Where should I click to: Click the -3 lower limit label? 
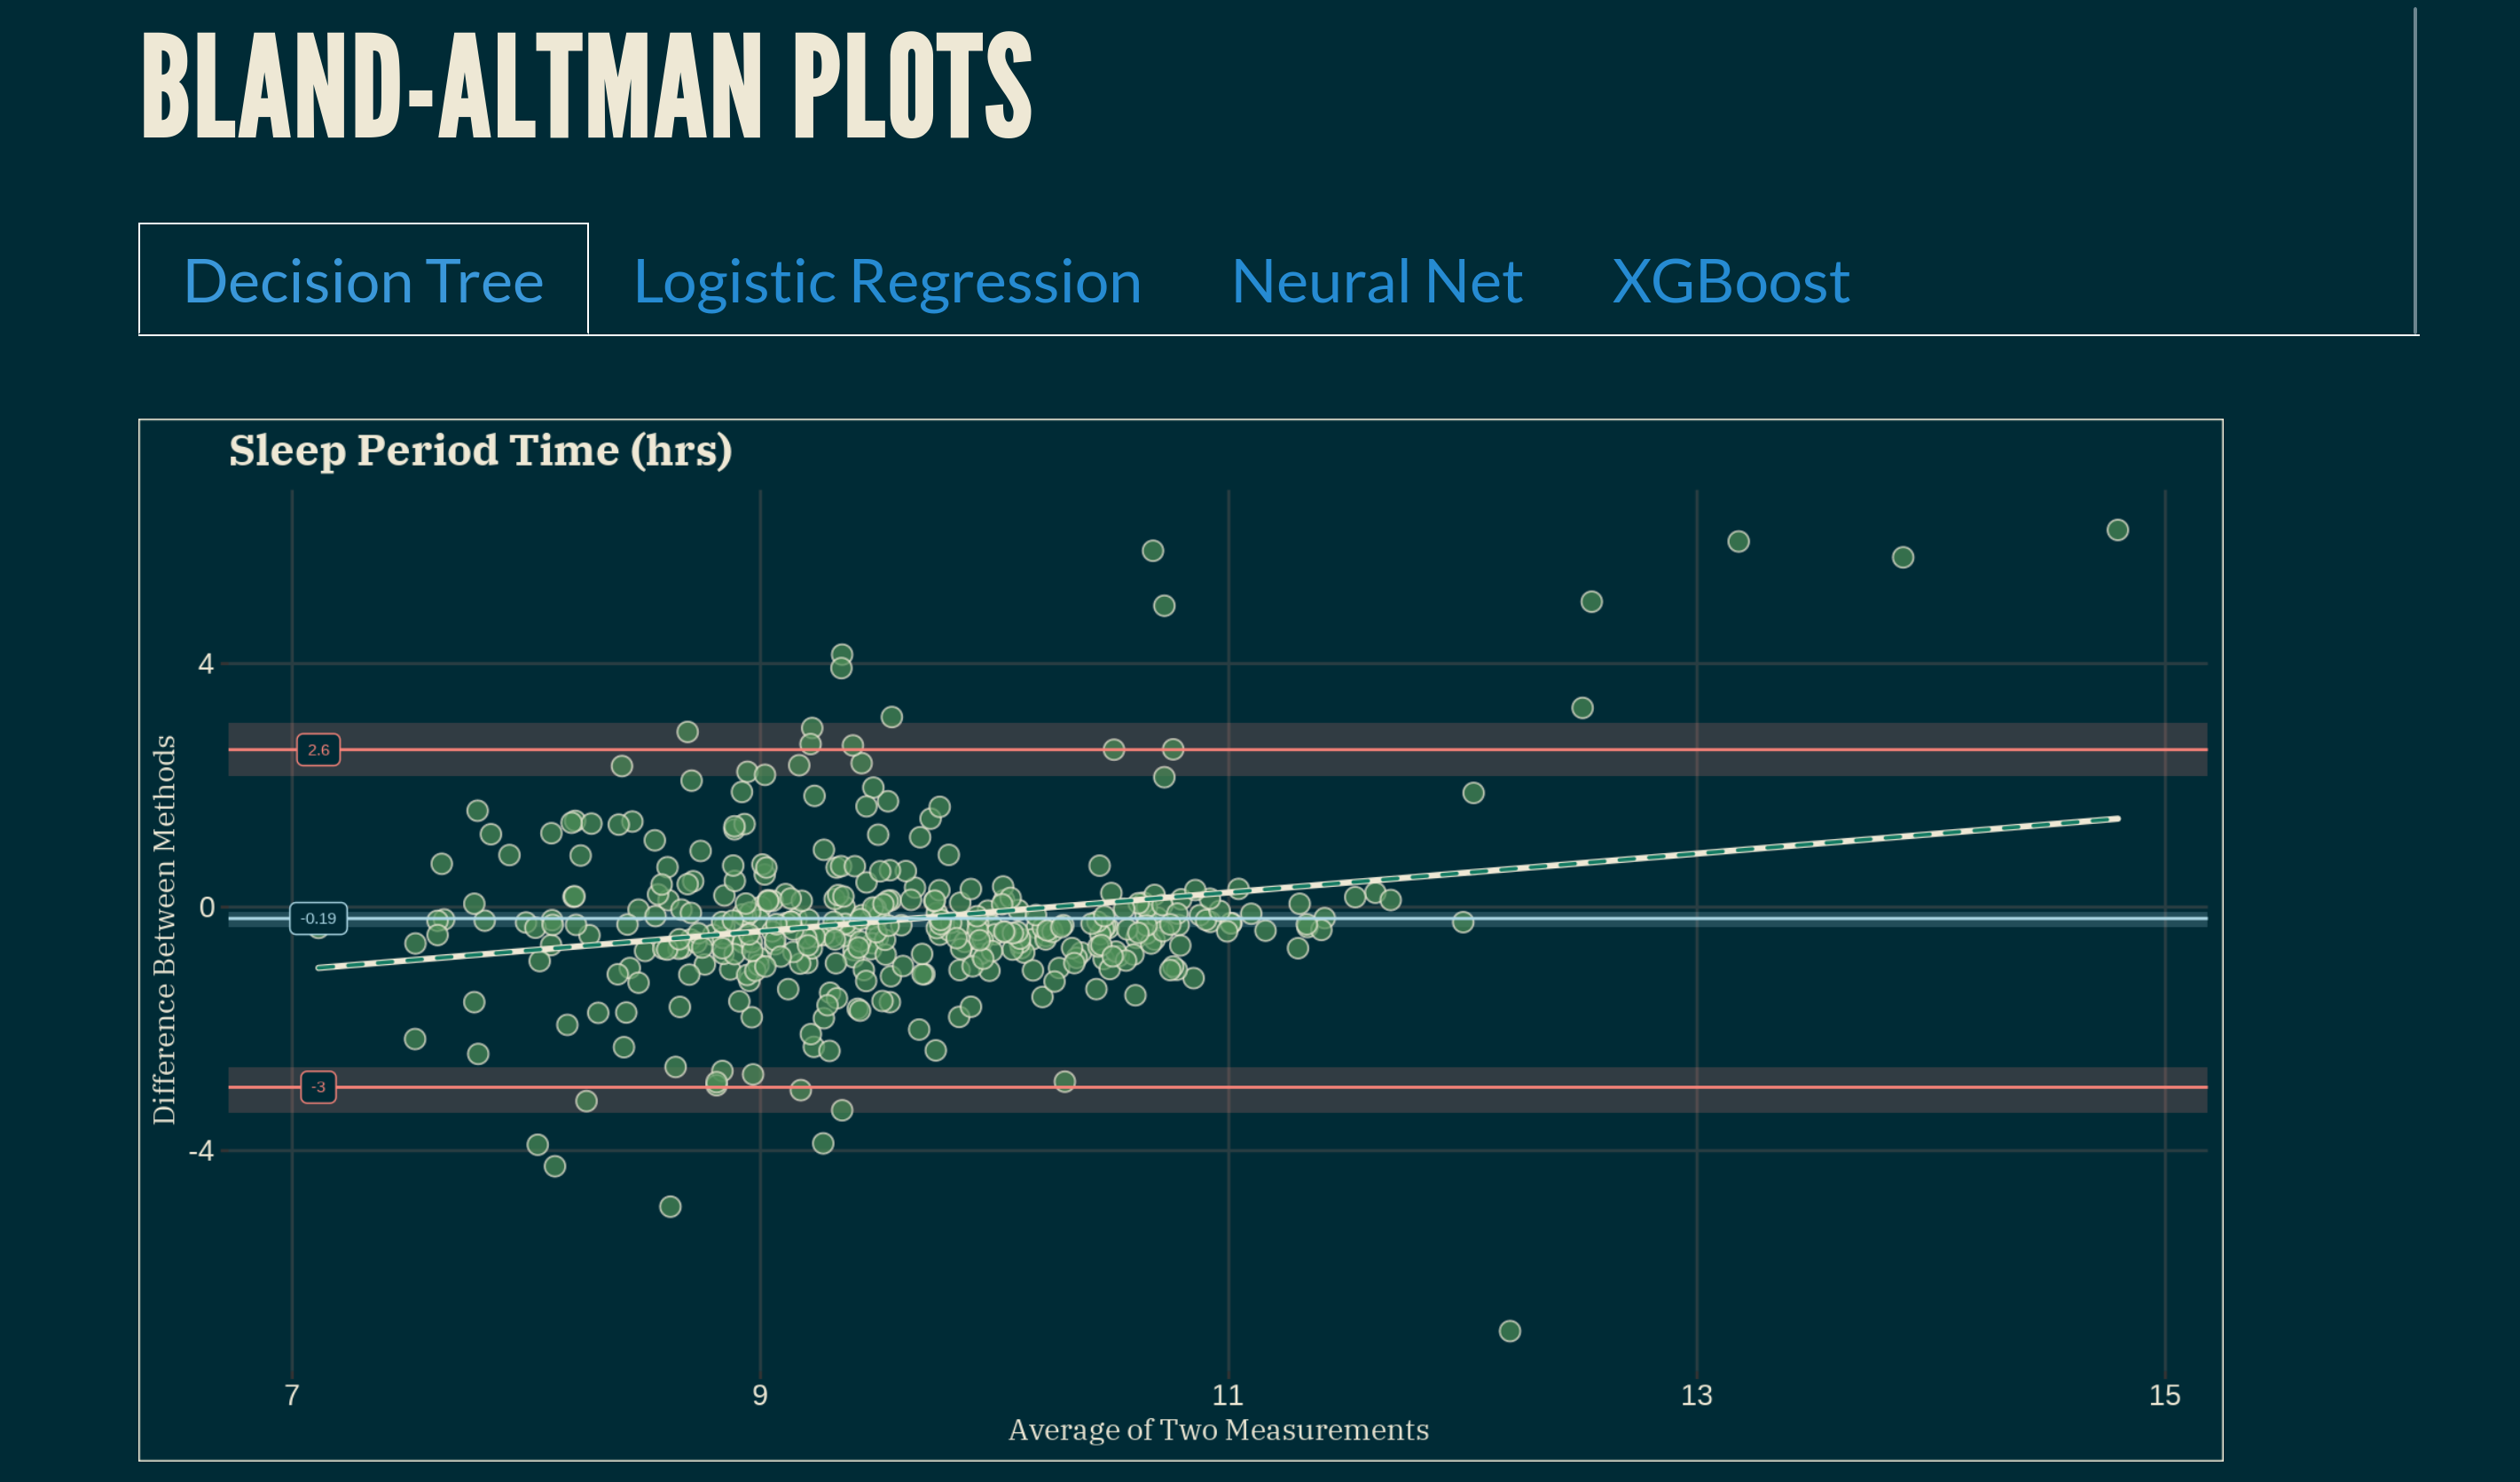[318, 1087]
